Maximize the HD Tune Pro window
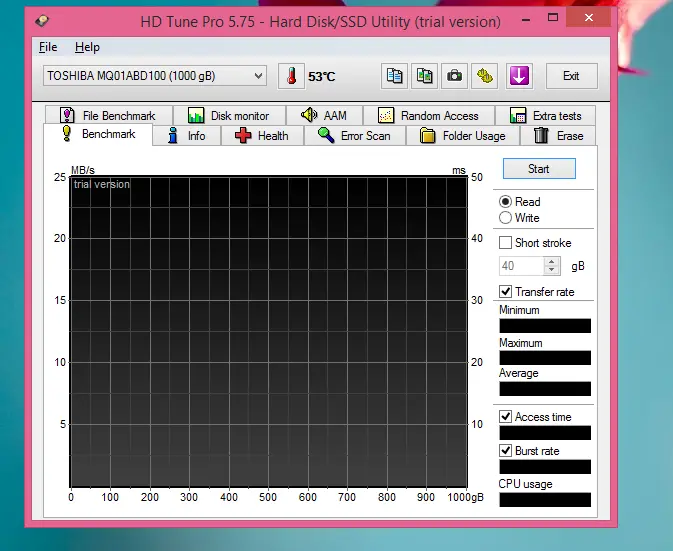Screen dimensions: 673x551 (x=553, y=18)
